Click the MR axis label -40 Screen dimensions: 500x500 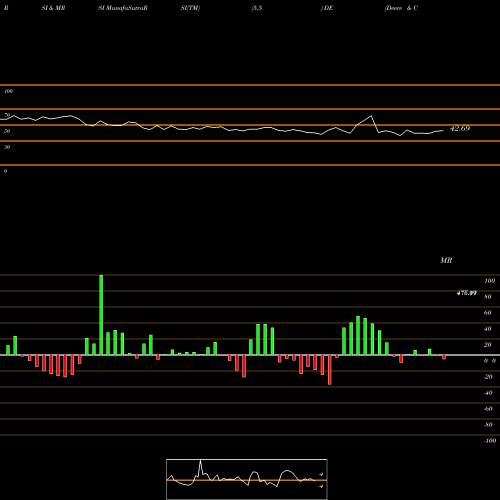point(488,393)
